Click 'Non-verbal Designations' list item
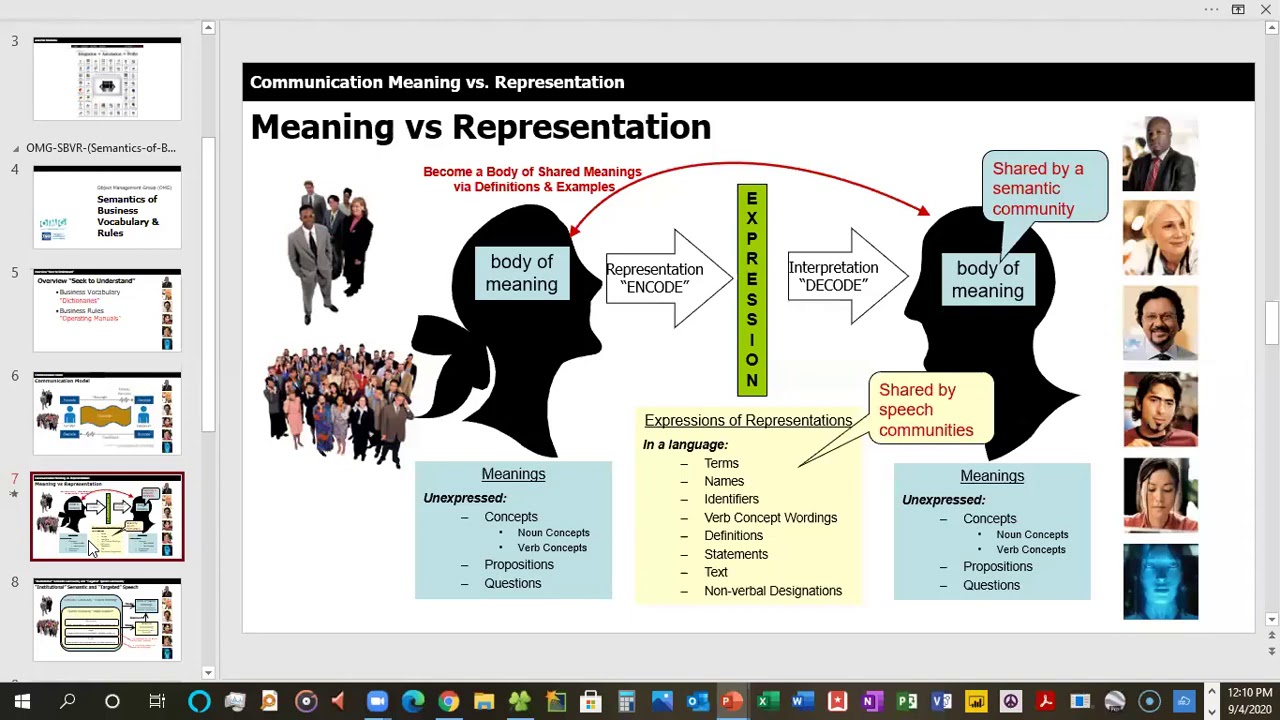The image size is (1280, 720). pyautogui.click(x=773, y=590)
